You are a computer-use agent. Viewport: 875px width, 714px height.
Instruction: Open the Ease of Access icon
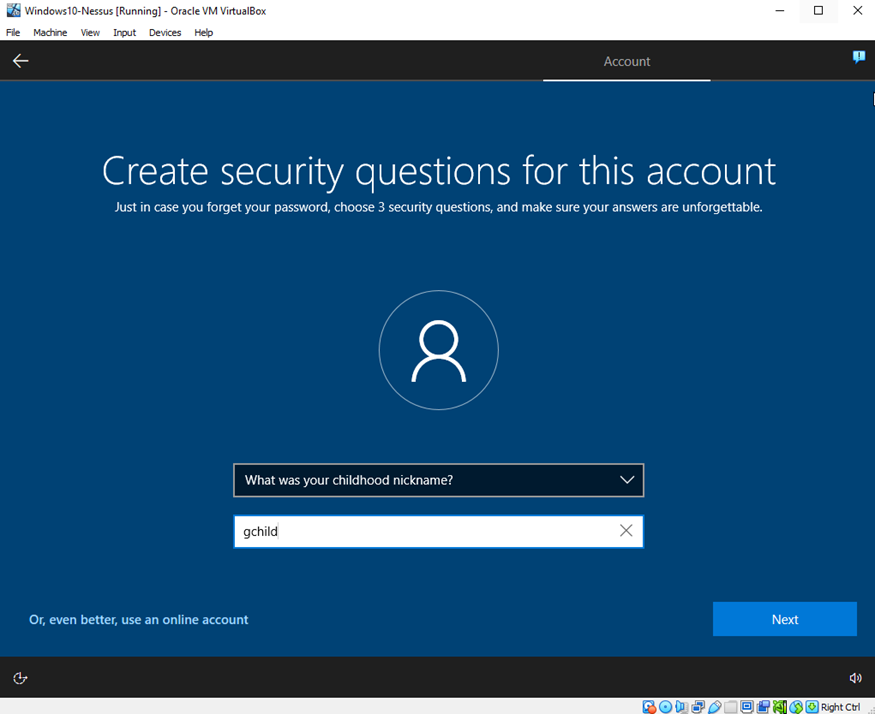(x=20, y=678)
